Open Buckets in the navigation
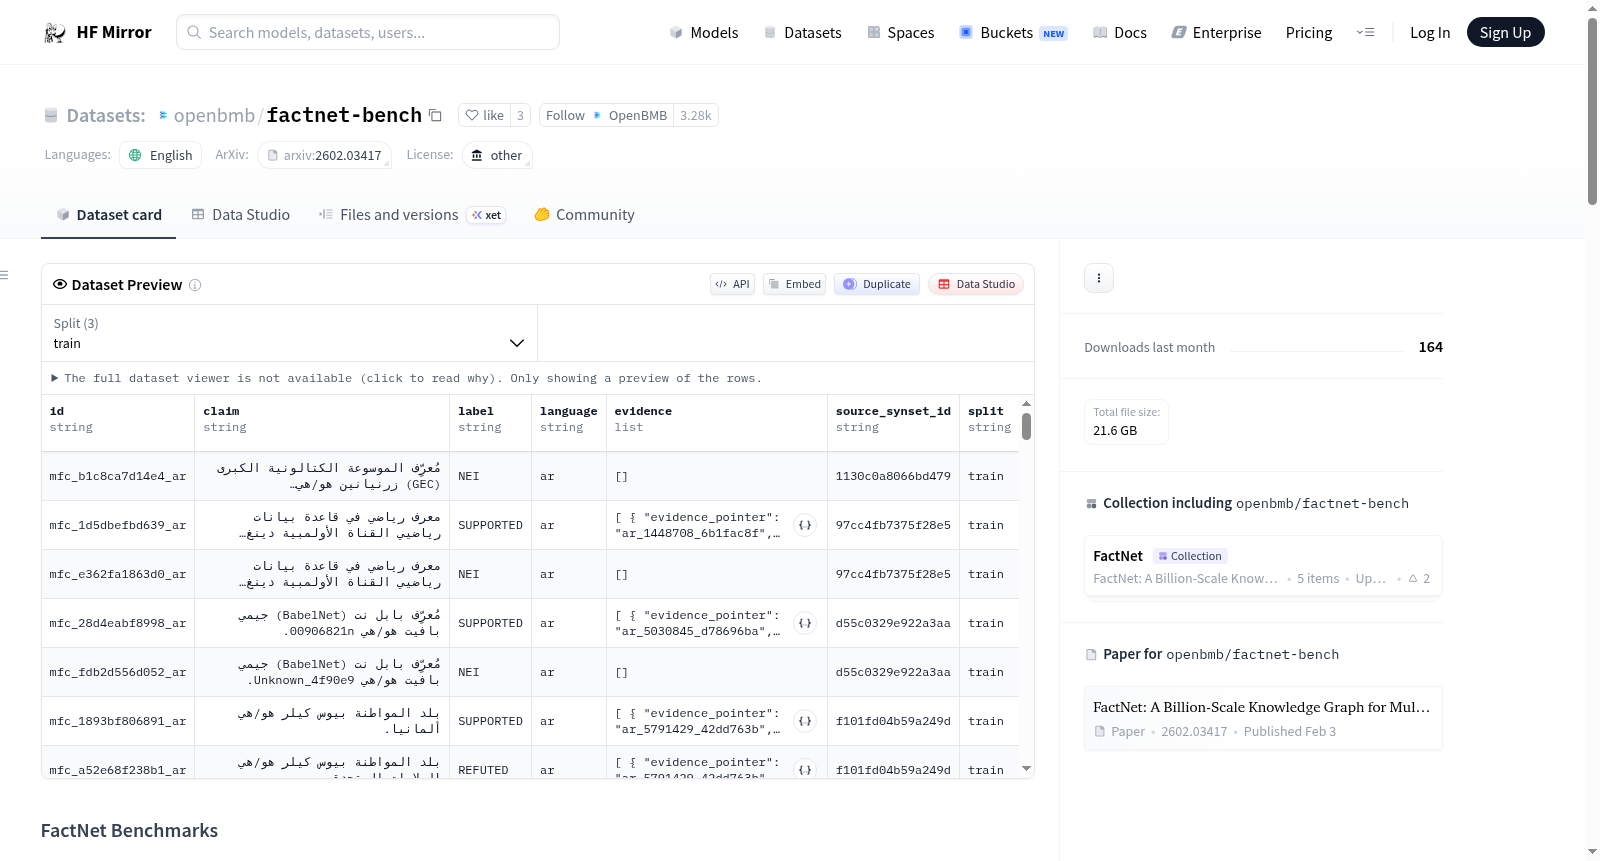This screenshot has height=861, width=1600. pyautogui.click(x=1013, y=33)
